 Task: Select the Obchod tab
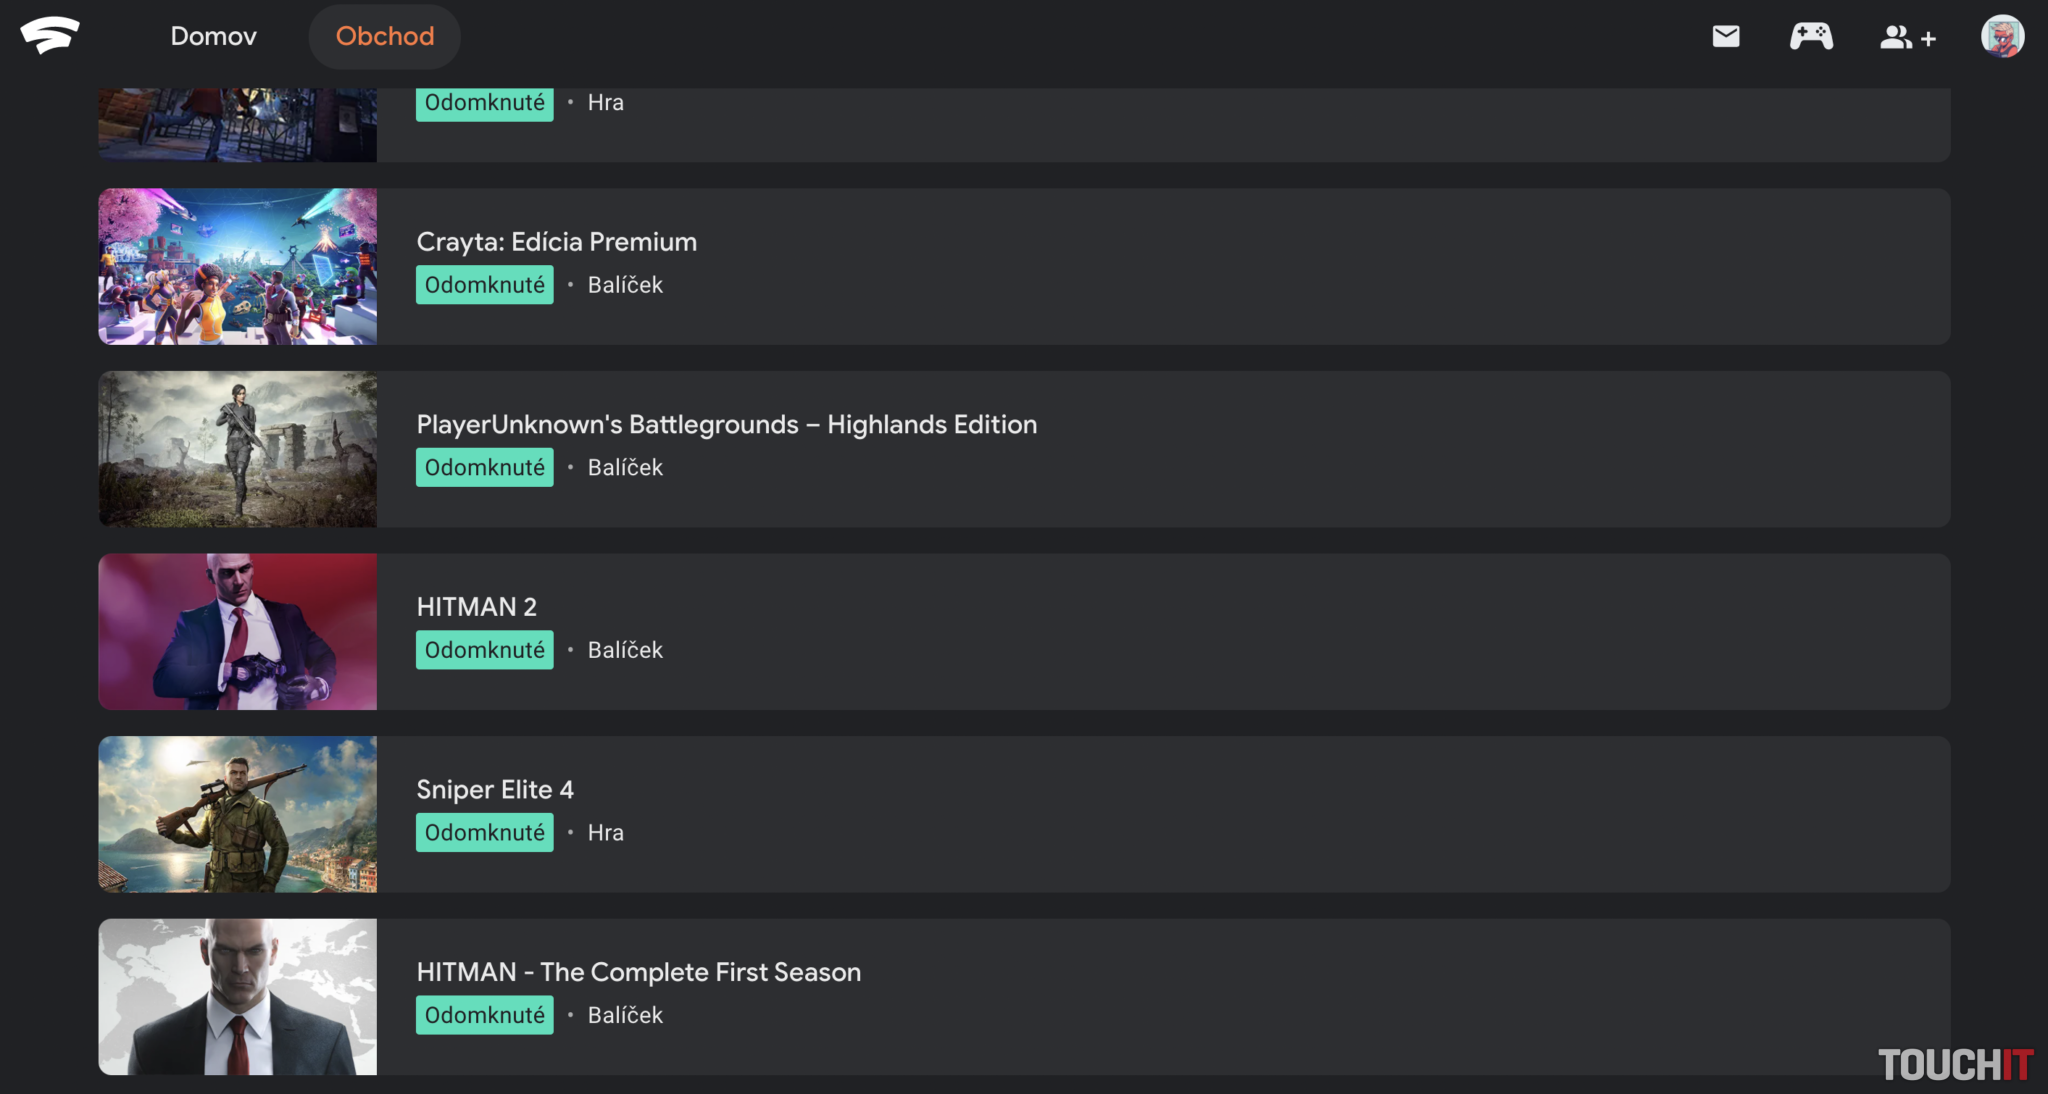(384, 37)
